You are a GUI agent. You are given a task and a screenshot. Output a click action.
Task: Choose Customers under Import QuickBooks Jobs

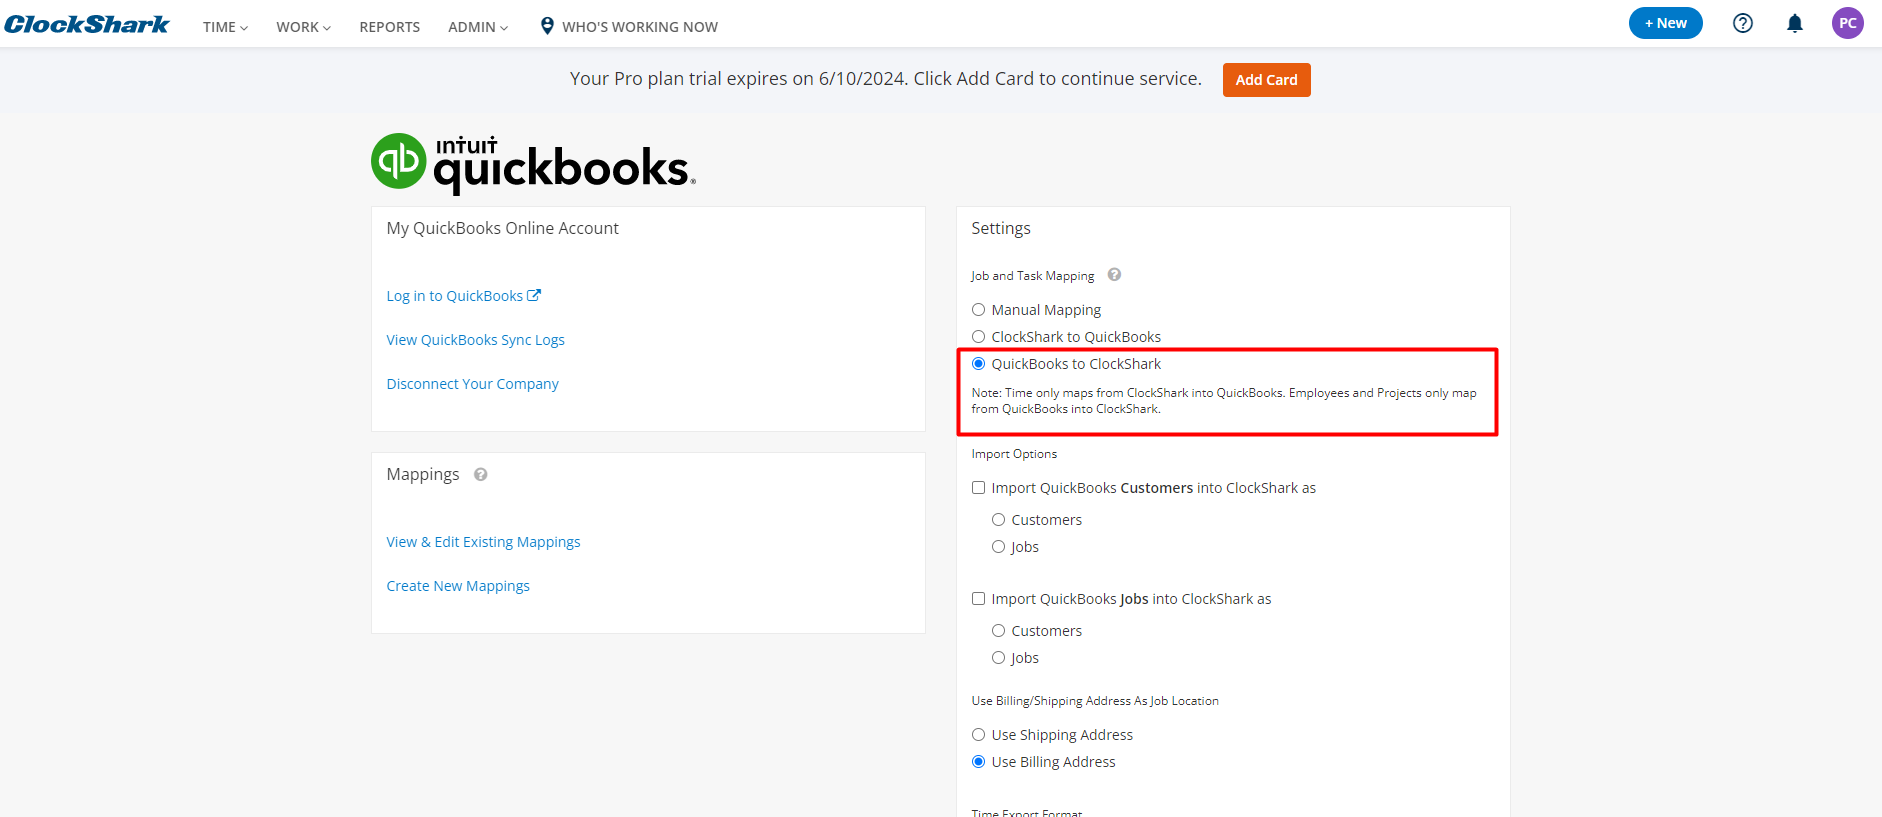click(998, 631)
